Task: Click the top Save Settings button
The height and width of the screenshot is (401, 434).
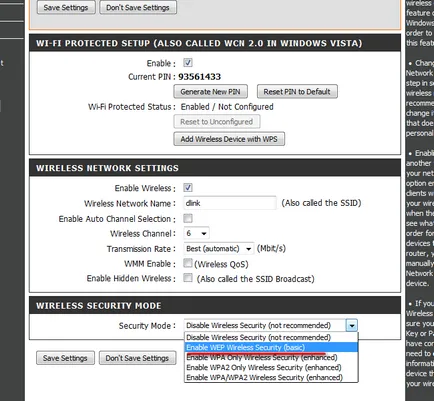Action: tap(66, 7)
